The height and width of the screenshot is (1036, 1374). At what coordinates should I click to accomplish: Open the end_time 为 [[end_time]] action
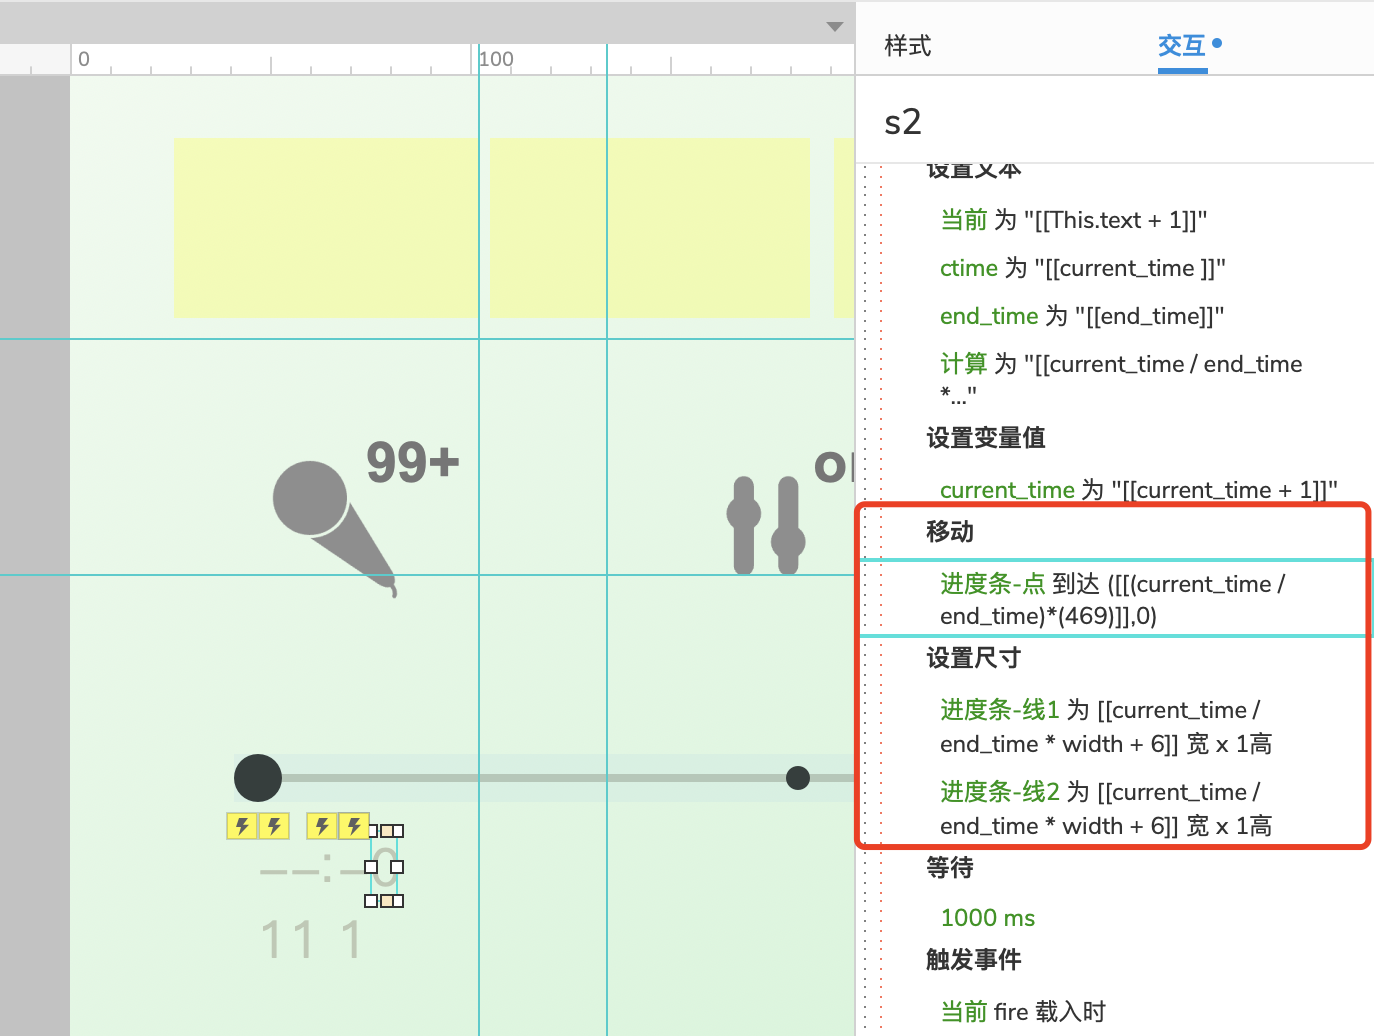tap(1082, 316)
